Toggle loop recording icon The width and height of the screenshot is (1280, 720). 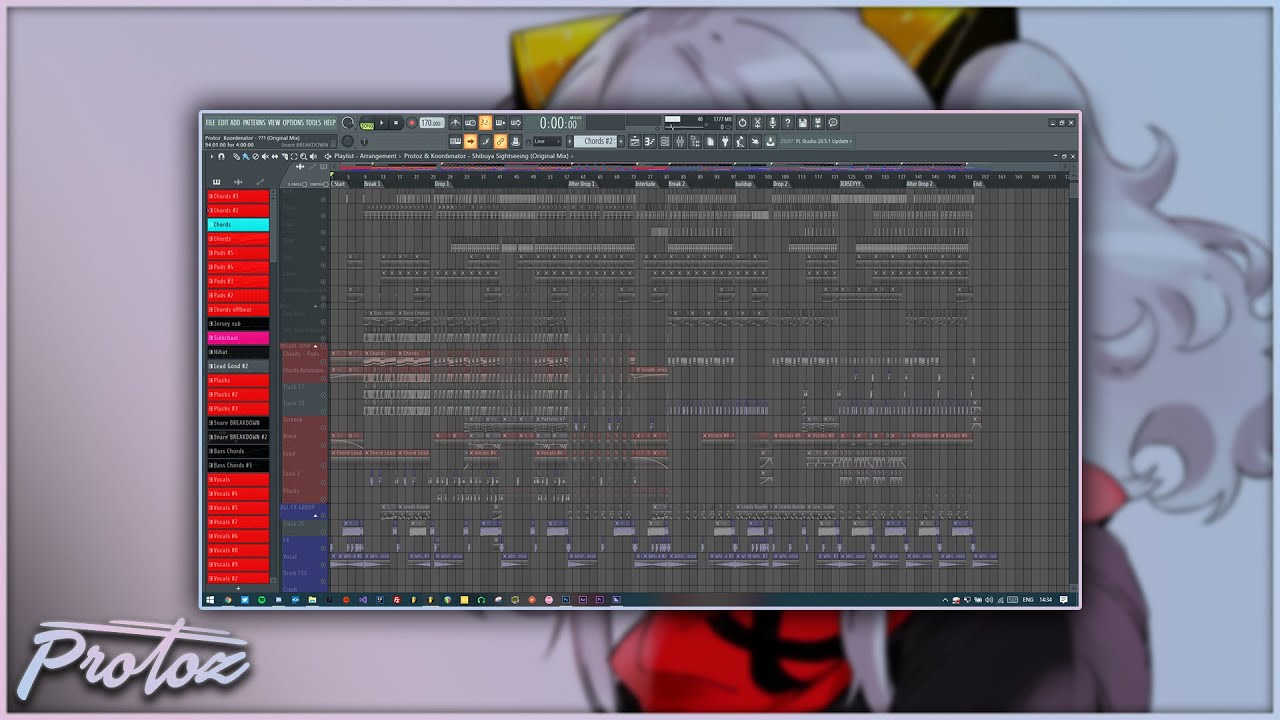pos(515,123)
